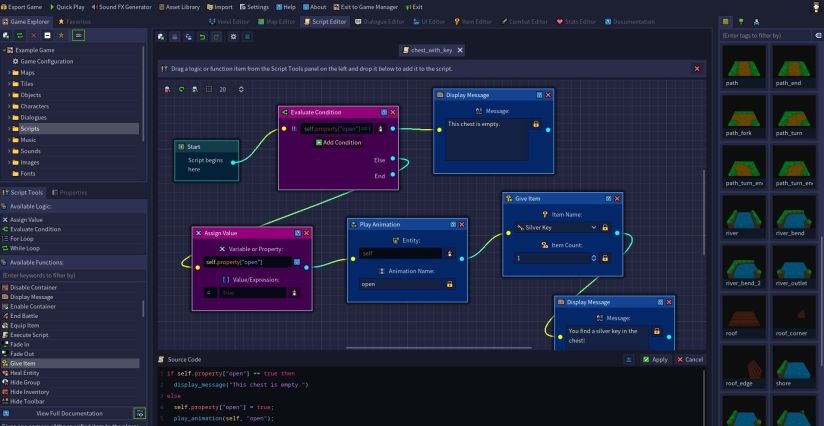Launch Quick Play

click(x=68, y=6)
